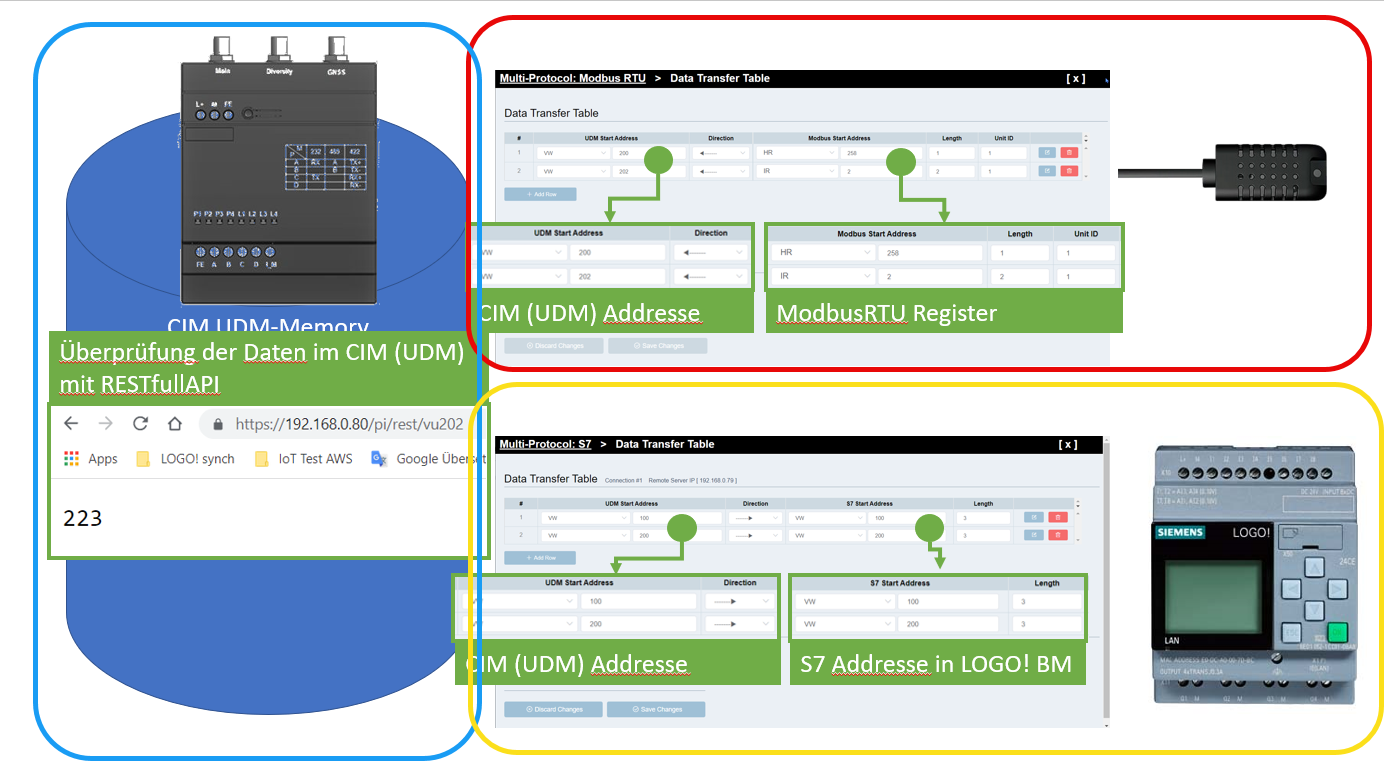Open Direction dropdown beside 200 in enlarged Modbus callout
The height and width of the screenshot is (778, 1384).
[711, 253]
